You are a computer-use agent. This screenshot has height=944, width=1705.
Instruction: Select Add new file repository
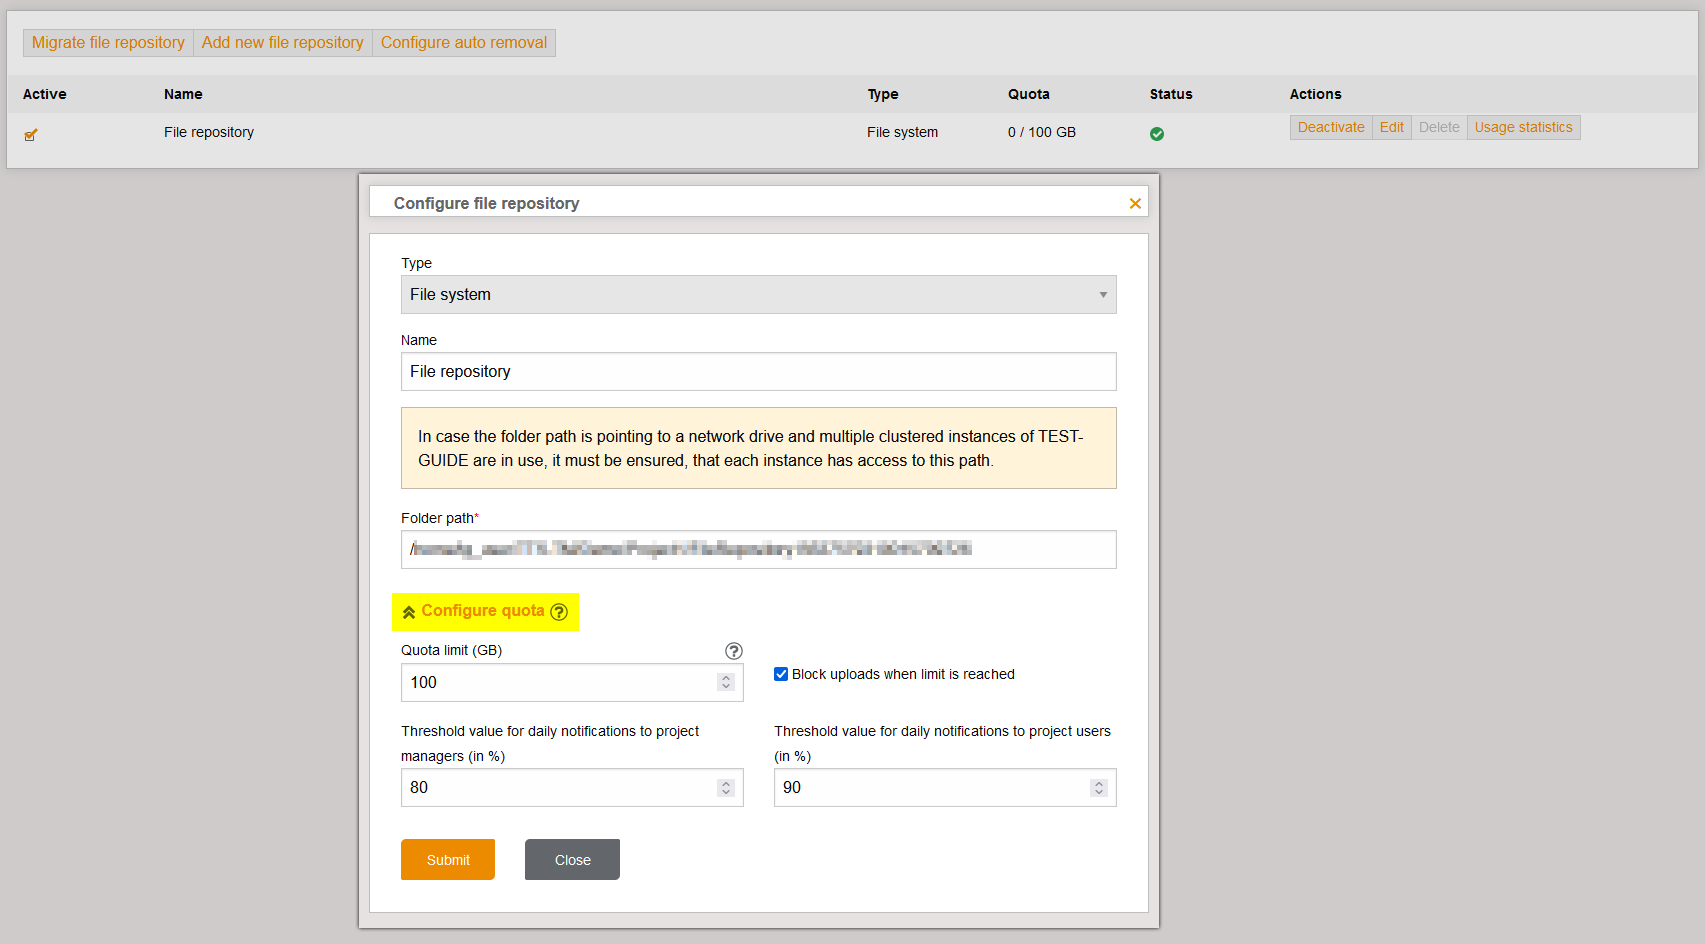coord(282,43)
